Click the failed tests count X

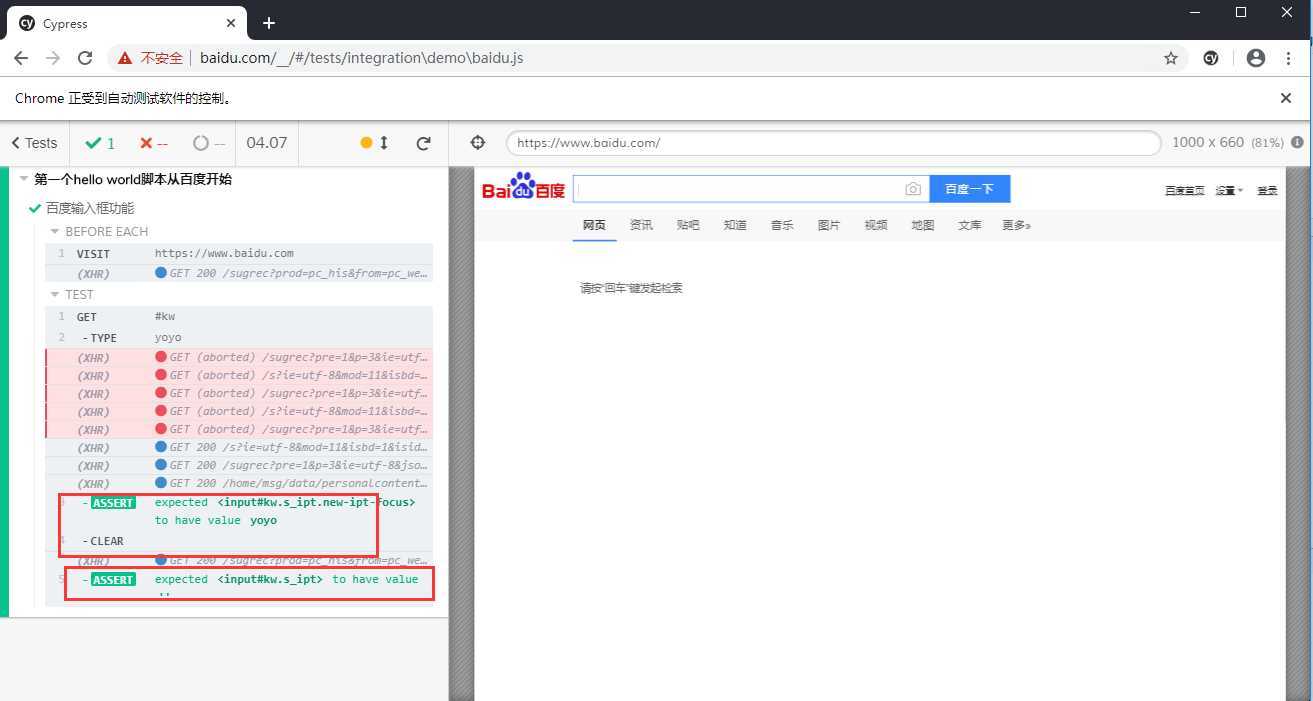pos(153,143)
